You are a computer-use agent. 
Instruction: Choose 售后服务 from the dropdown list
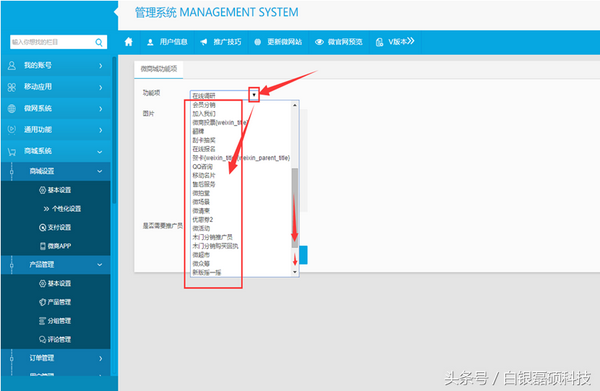204,184
